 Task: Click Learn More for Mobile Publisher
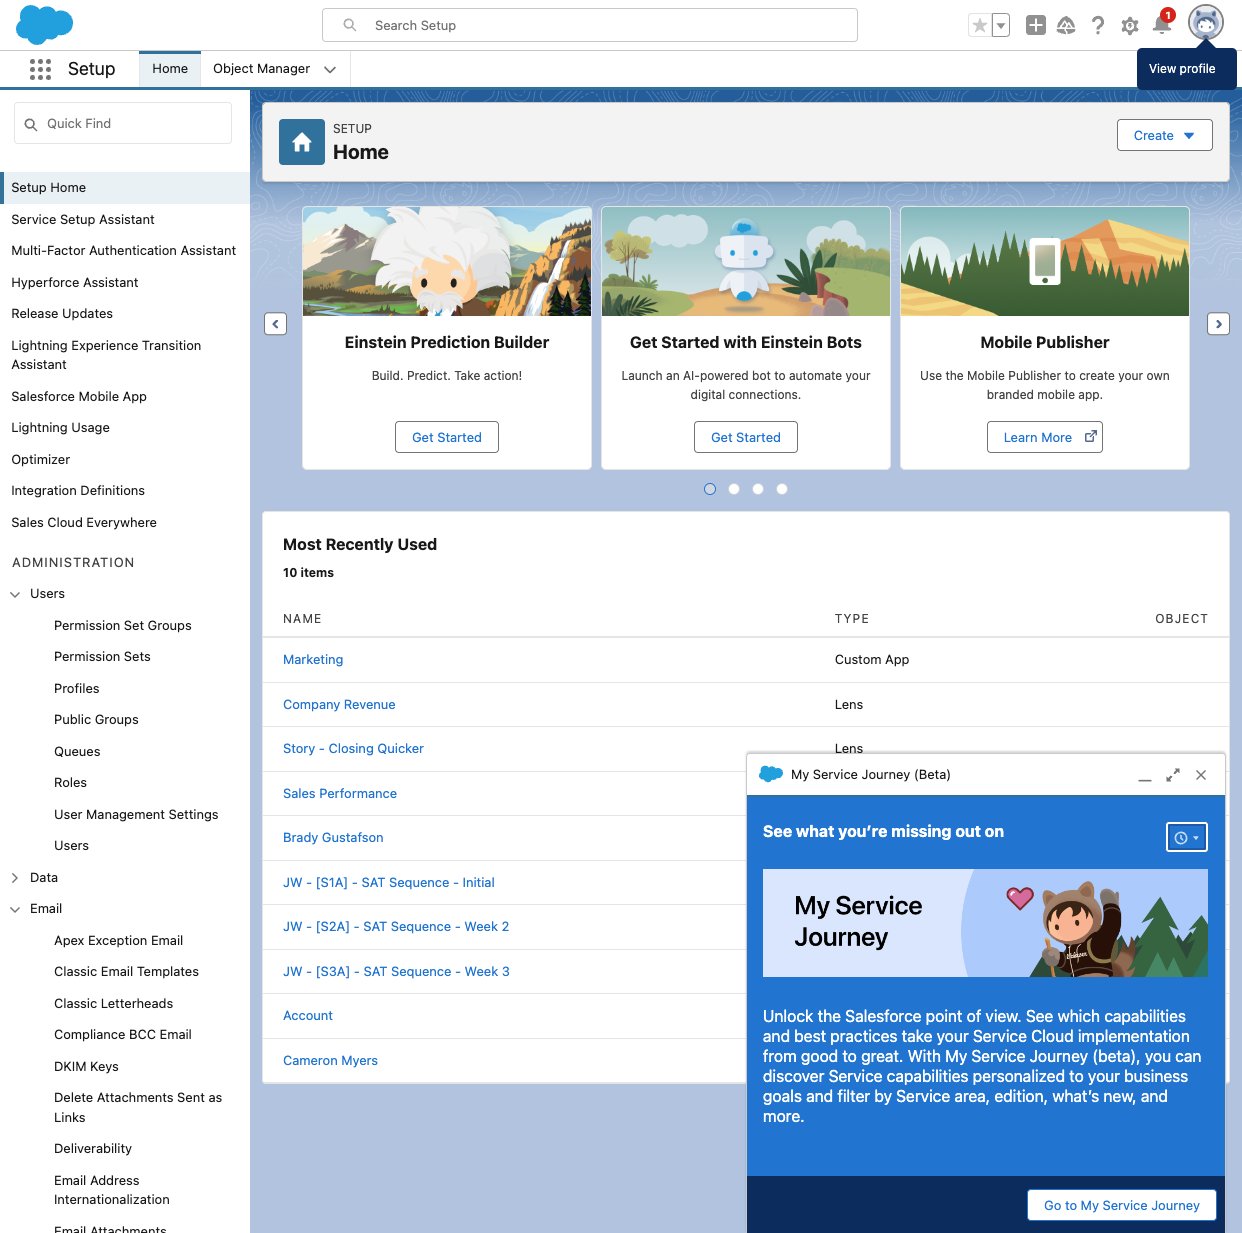(x=1045, y=437)
